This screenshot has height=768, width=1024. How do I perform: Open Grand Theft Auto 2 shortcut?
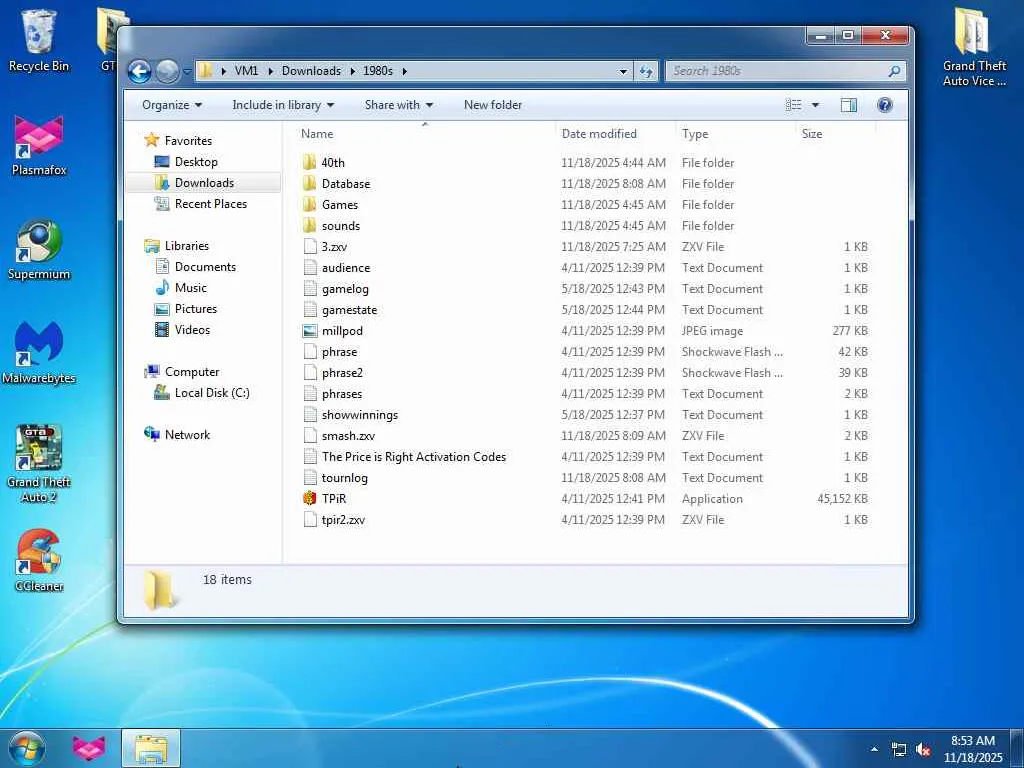39,464
